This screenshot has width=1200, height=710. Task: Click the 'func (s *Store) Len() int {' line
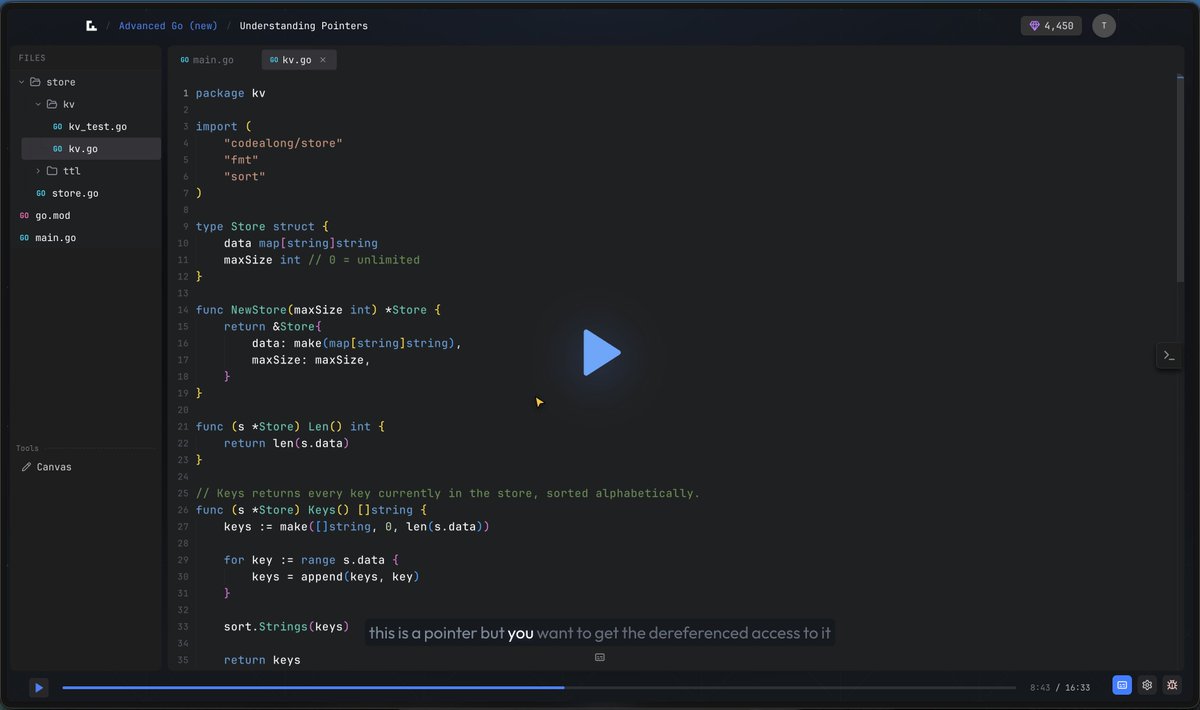[x=290, y=426]
